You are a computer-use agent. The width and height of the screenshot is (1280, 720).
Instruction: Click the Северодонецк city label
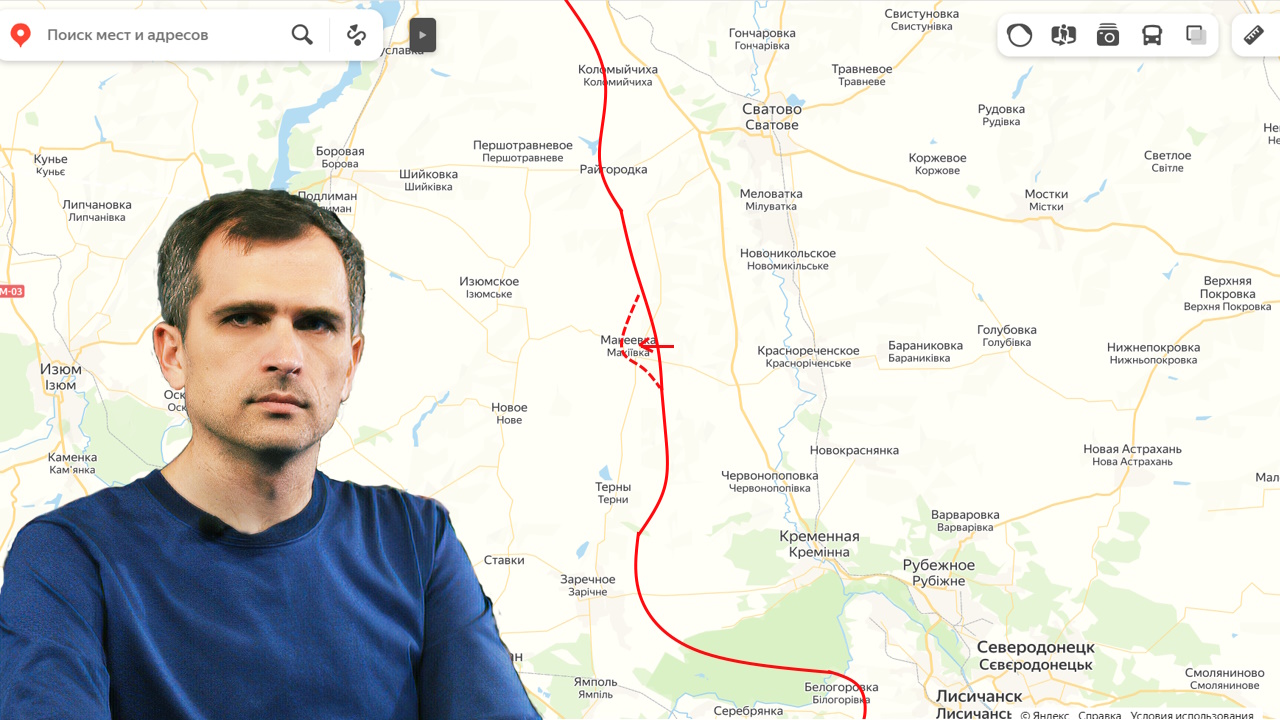click(1035, 647)
